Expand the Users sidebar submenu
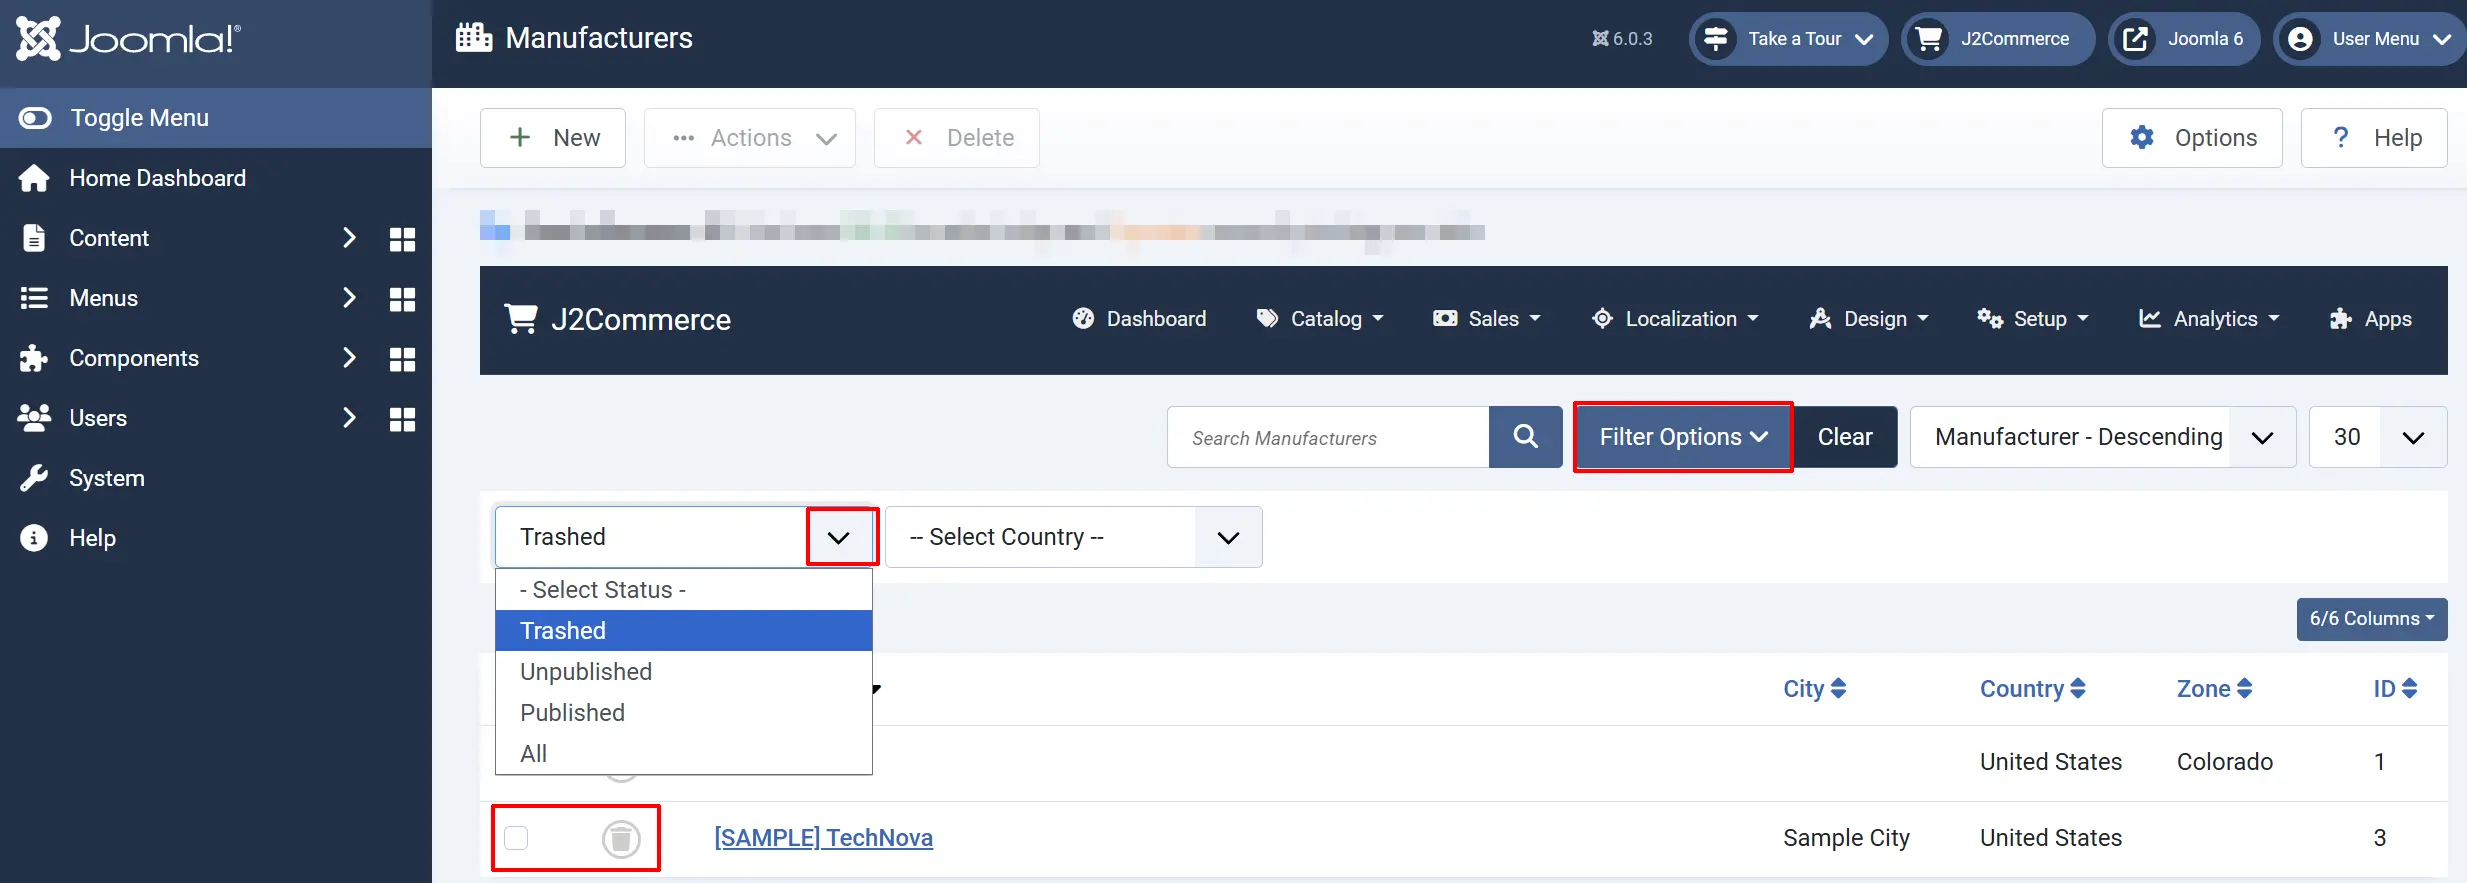This screenshot has width=2467, height=883. click(x=349, y=418)
